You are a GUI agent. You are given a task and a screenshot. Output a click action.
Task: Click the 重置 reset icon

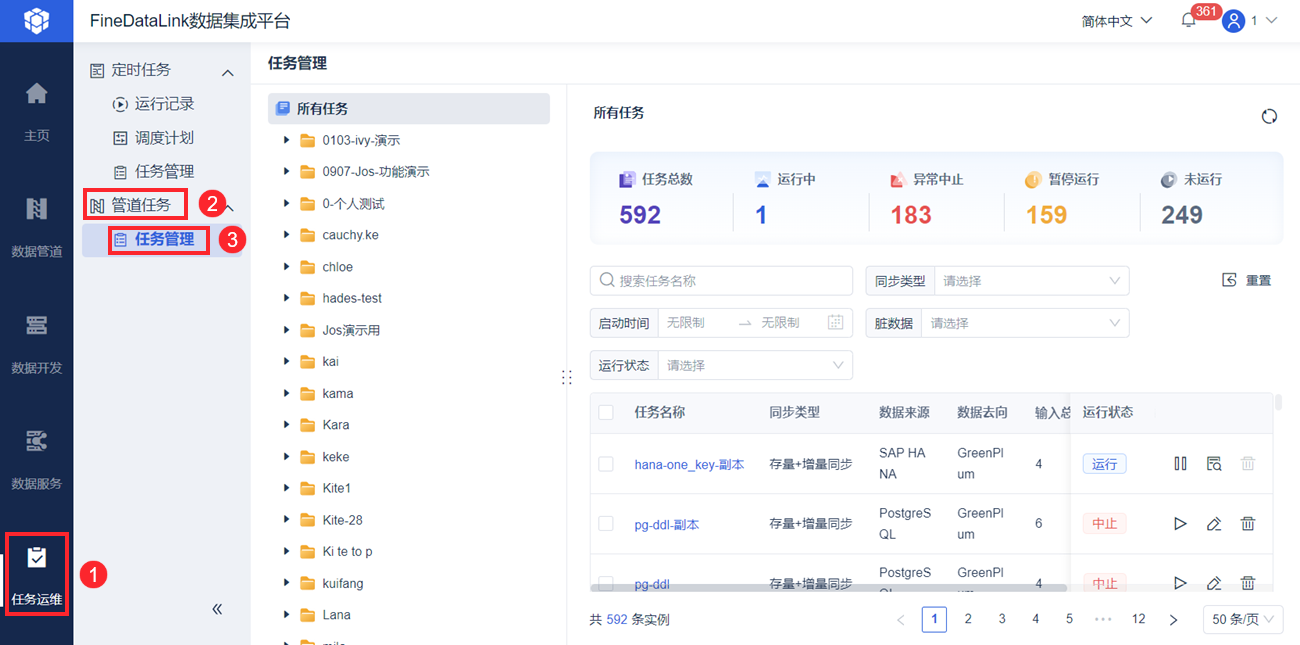pos(1230,280)
